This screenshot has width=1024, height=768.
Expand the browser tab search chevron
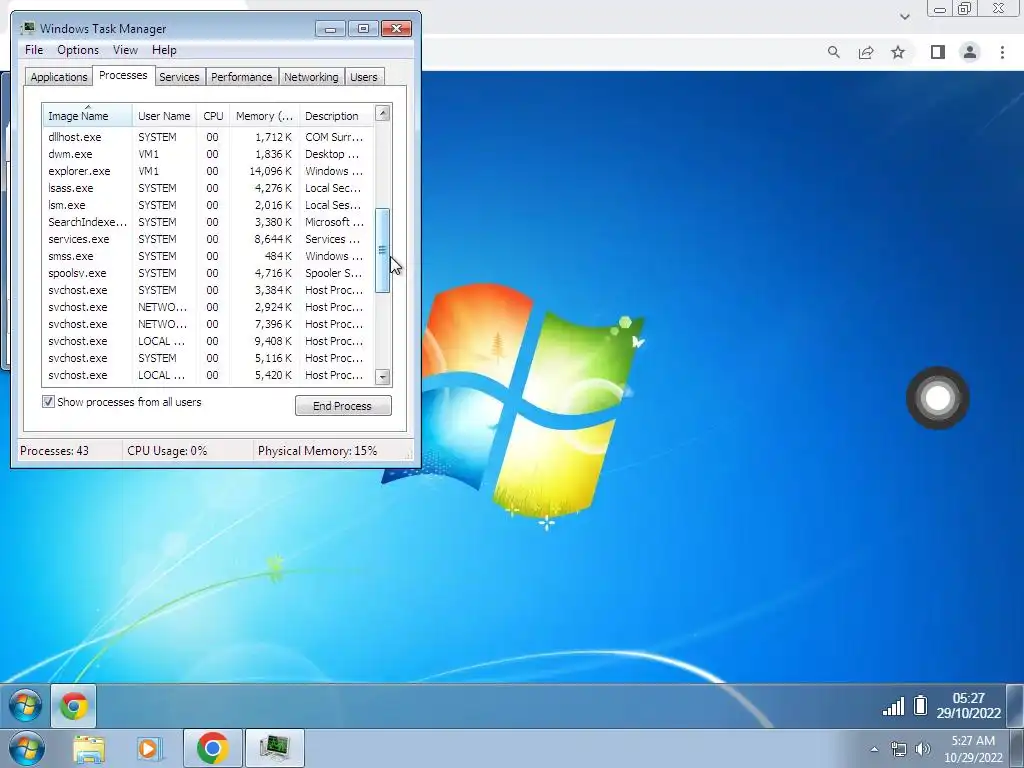click(x=904, y=16)
